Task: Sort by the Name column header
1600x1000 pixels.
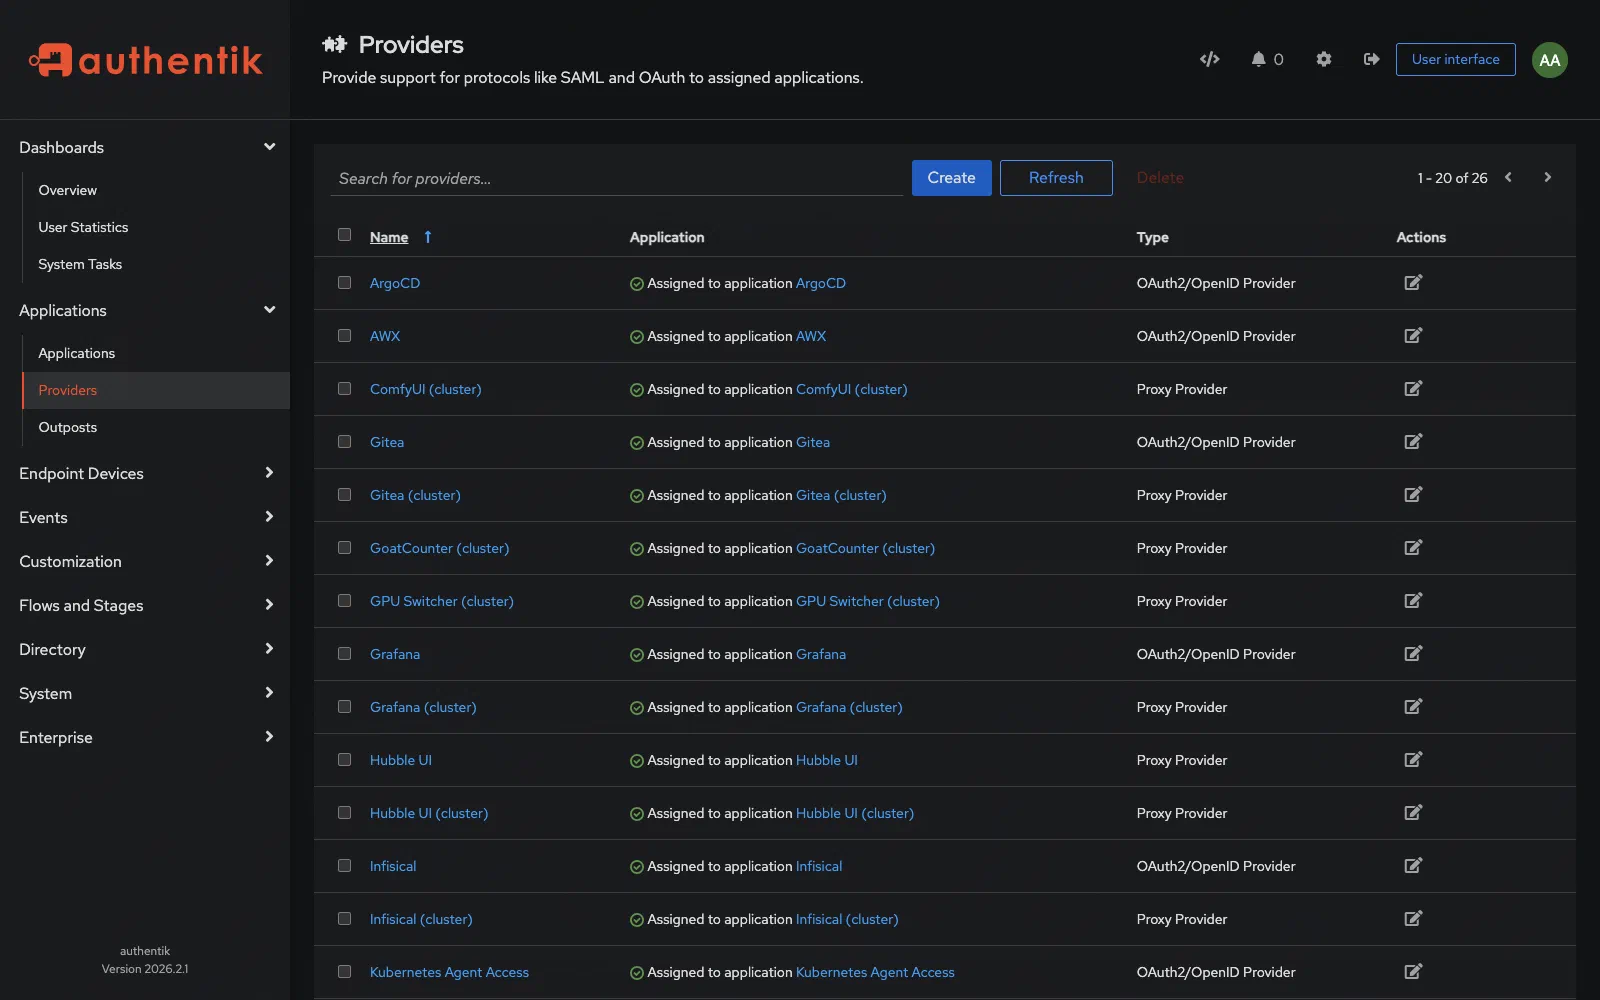Action: [389, 237]
